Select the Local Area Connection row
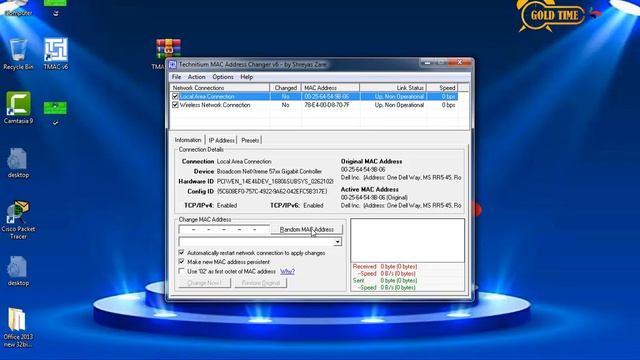This screenshot has height=360, width=640. pyautogui.click(x=314, y=96)
